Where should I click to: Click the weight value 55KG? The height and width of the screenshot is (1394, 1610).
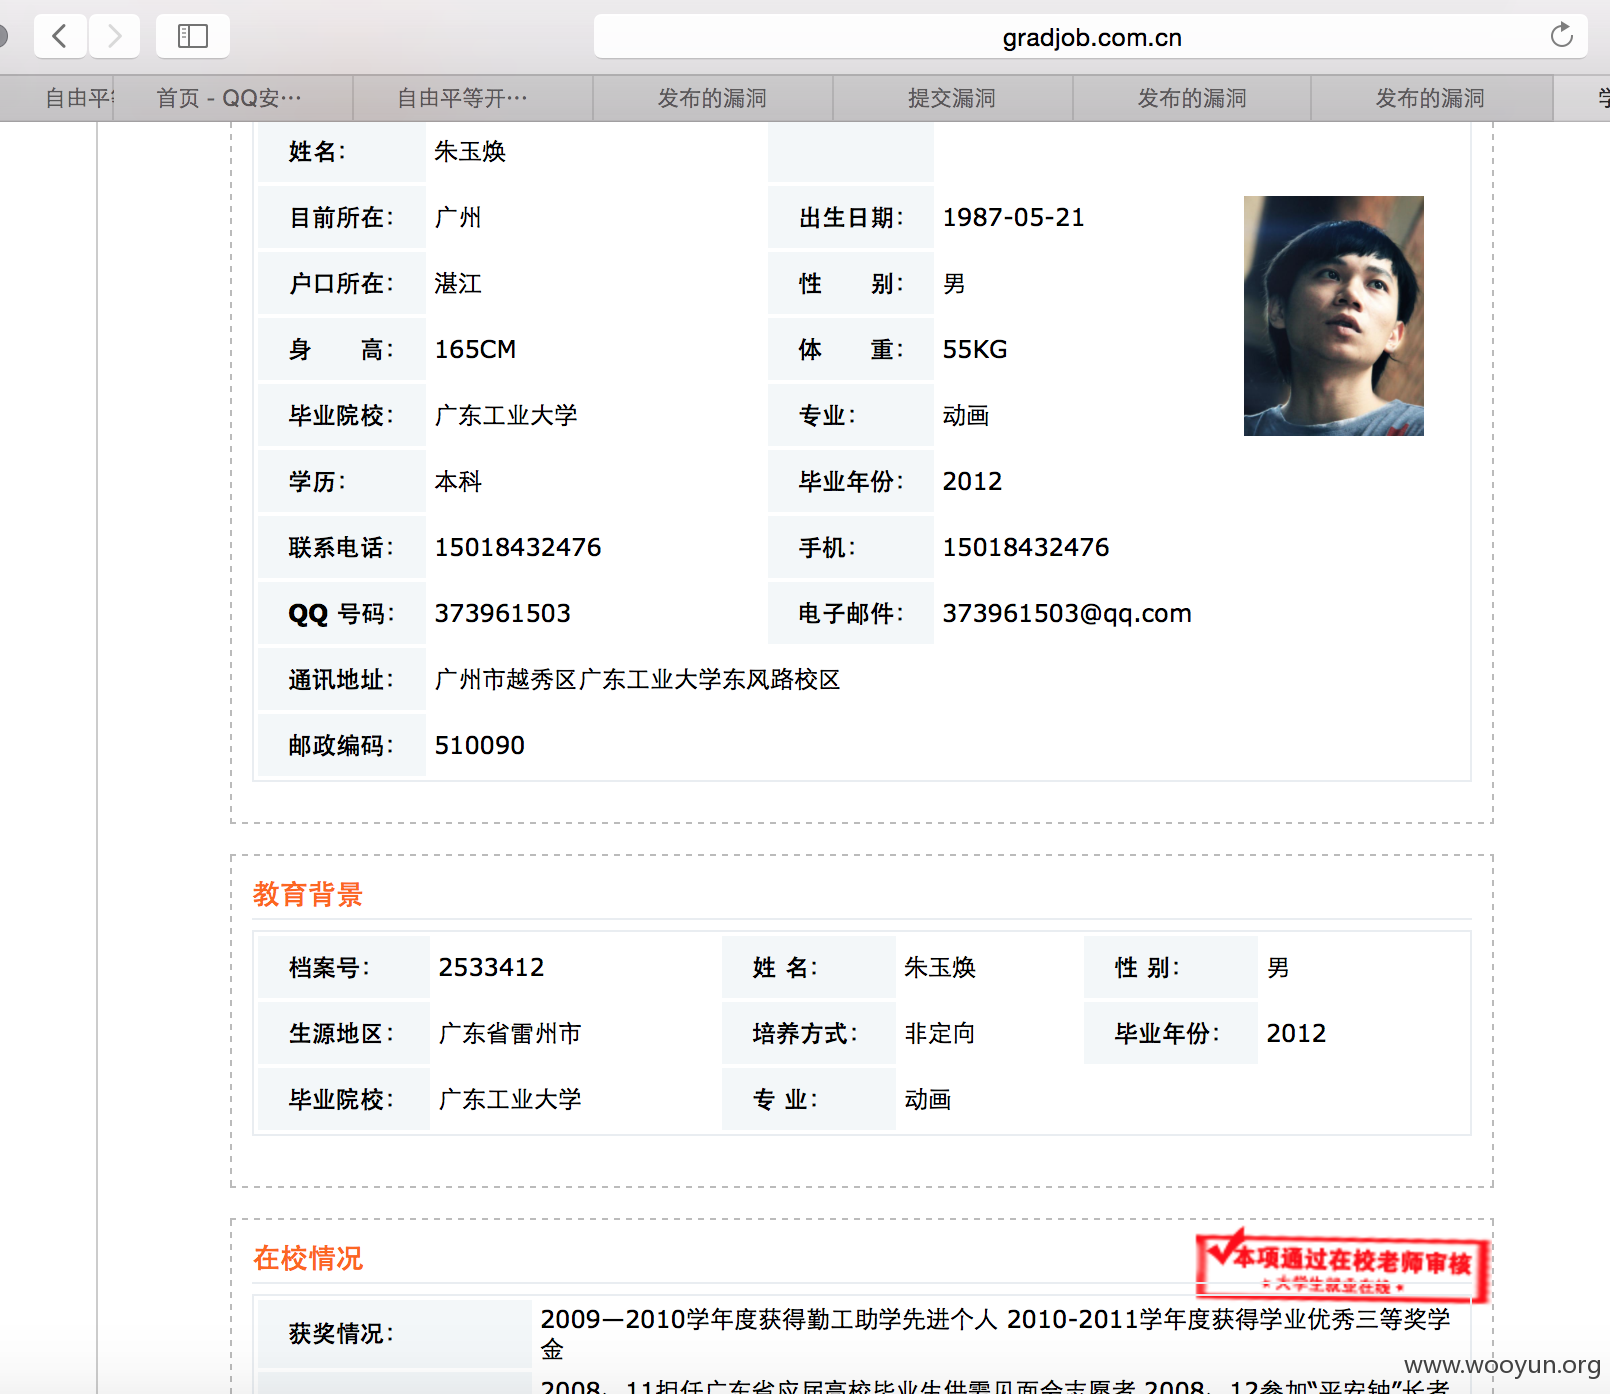pos(975,349)
